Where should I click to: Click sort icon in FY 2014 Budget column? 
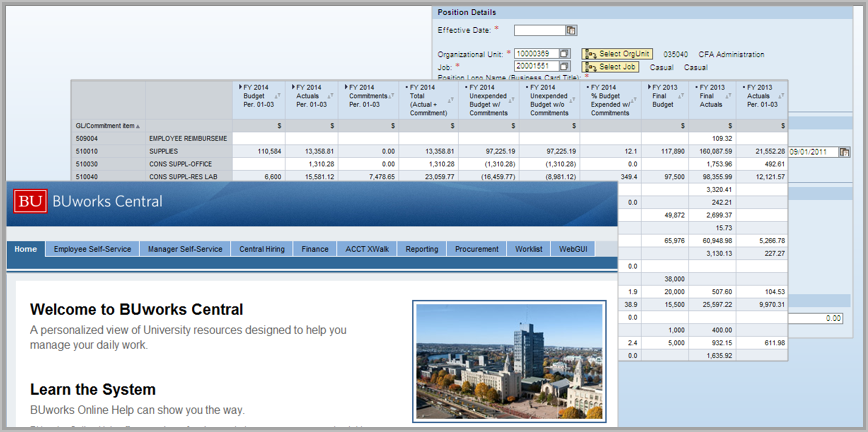coord(277,96)
